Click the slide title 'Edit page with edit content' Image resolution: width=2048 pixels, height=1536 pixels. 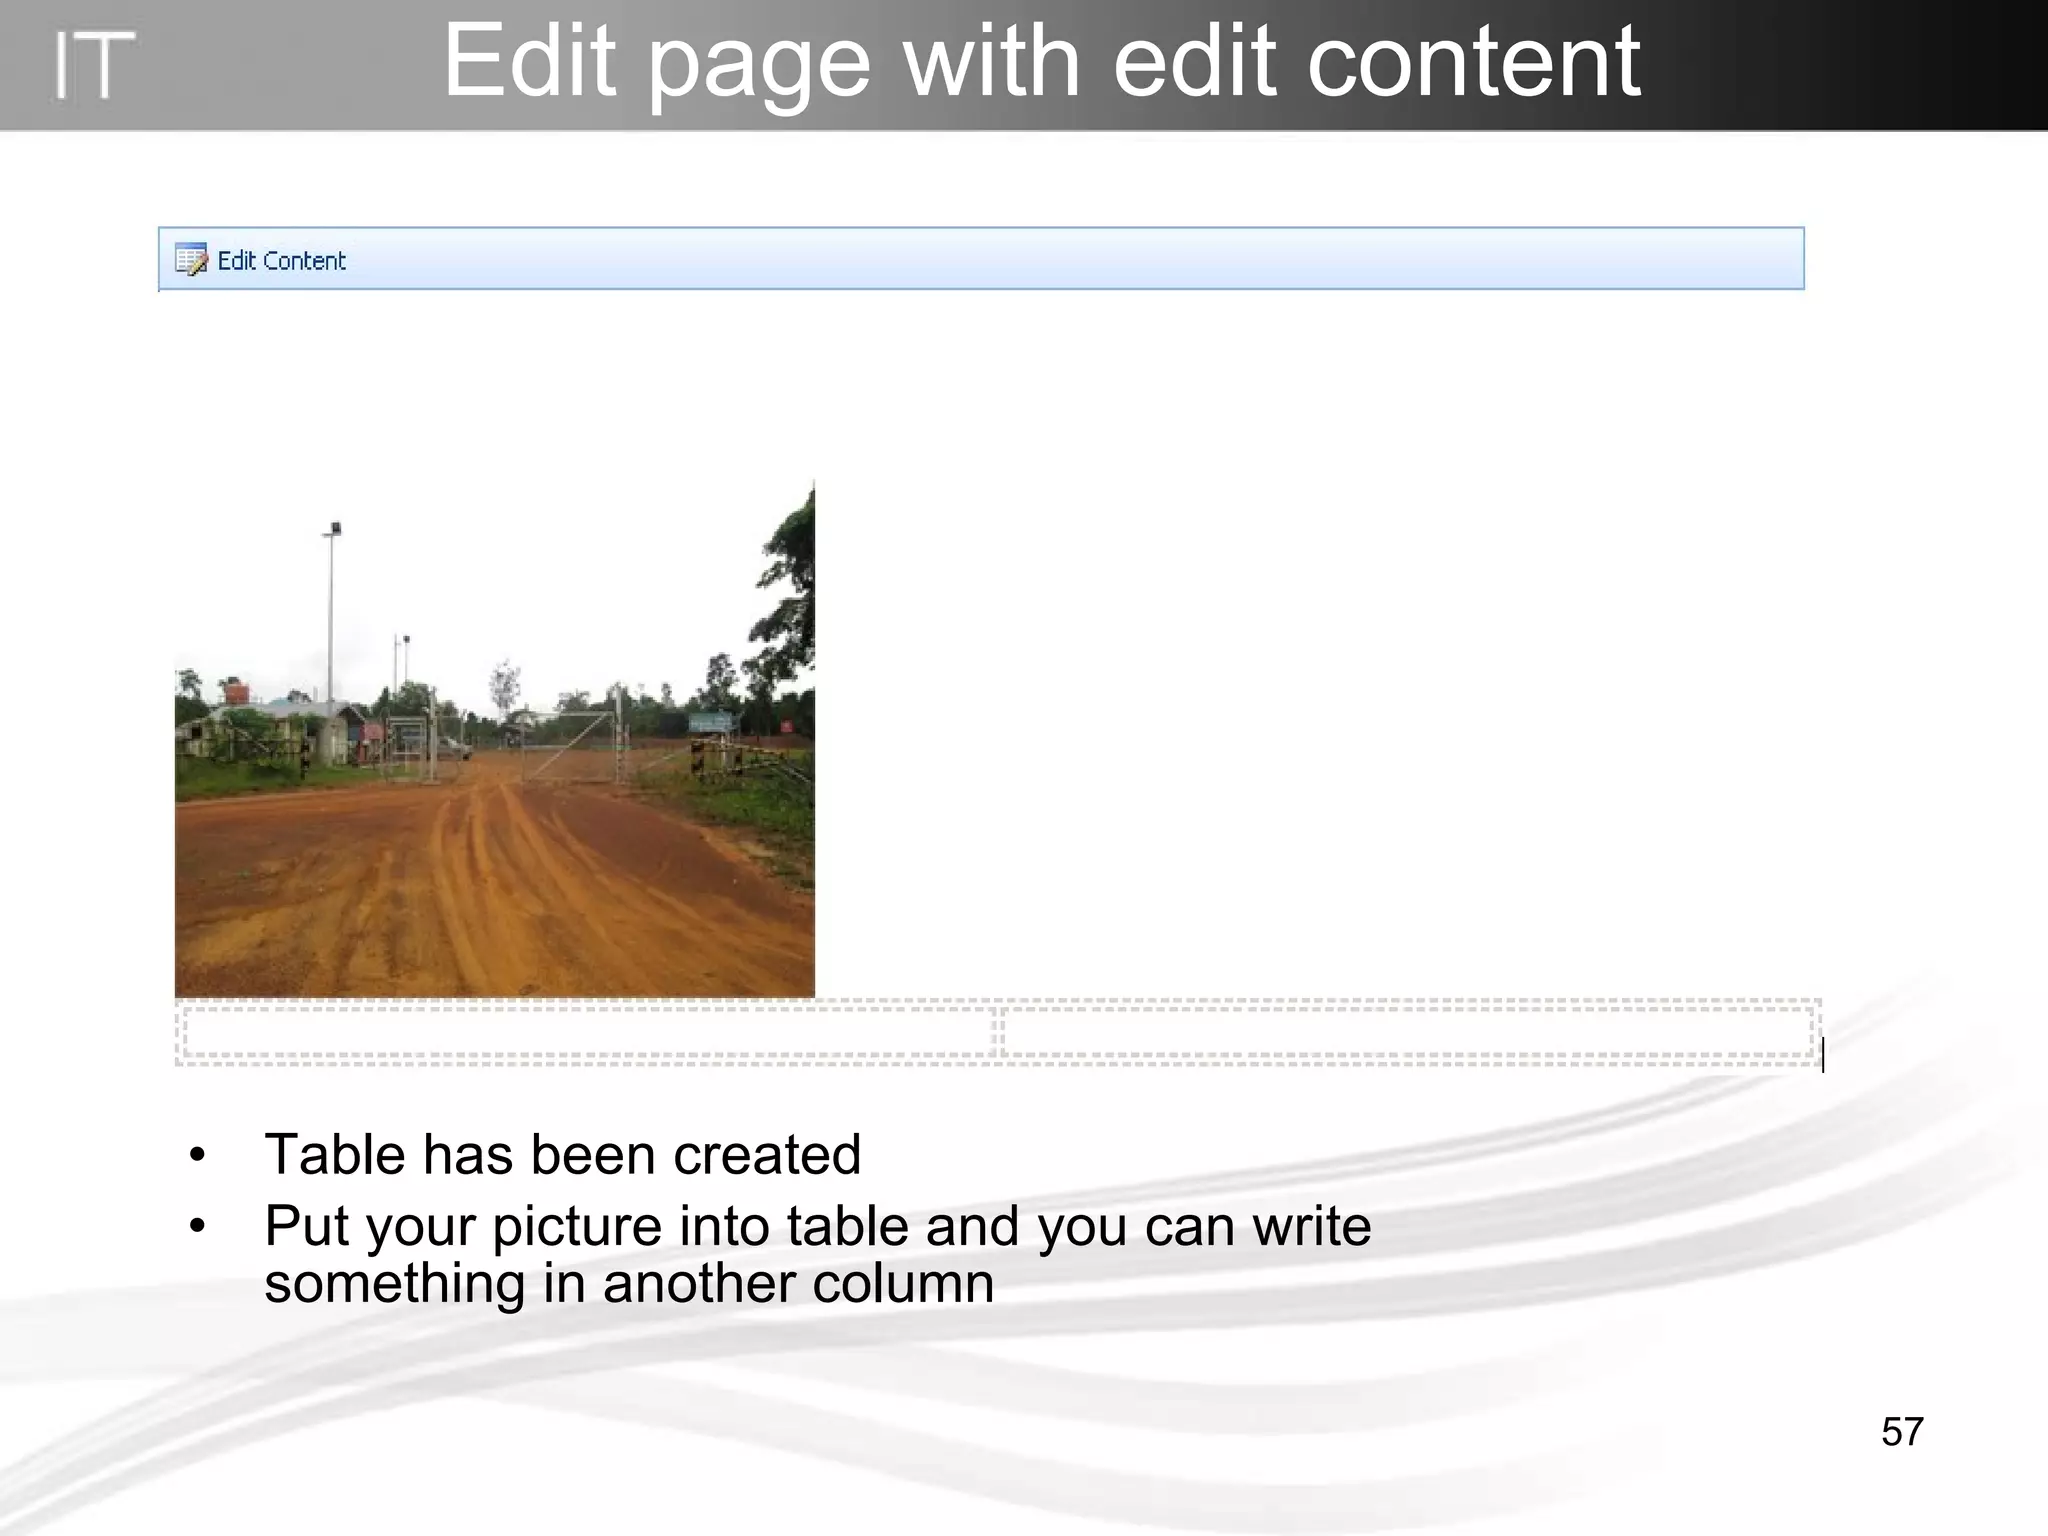pyautogui.click(x=1041, y=62)
